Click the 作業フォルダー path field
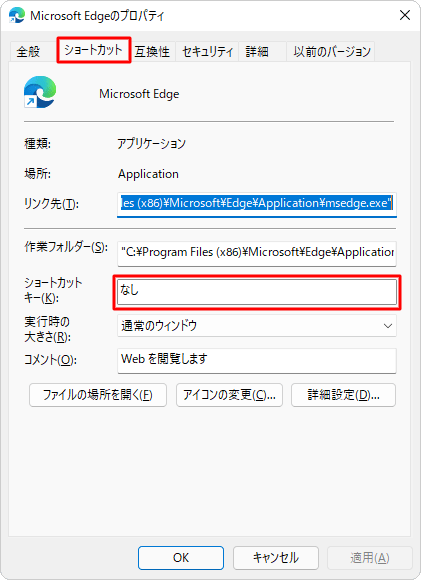Image resolution: width=421 pixels, height=580 pixels. point(257,253)
